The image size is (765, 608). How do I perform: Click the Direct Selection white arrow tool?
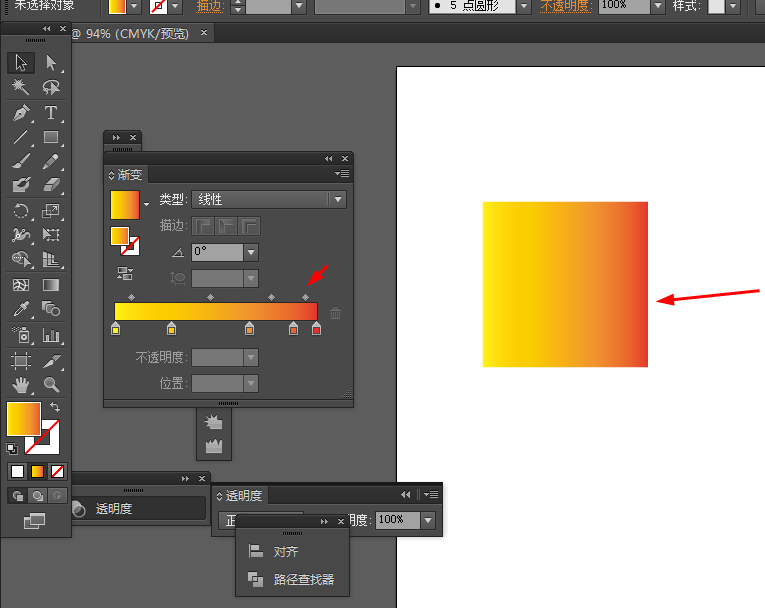51,63
